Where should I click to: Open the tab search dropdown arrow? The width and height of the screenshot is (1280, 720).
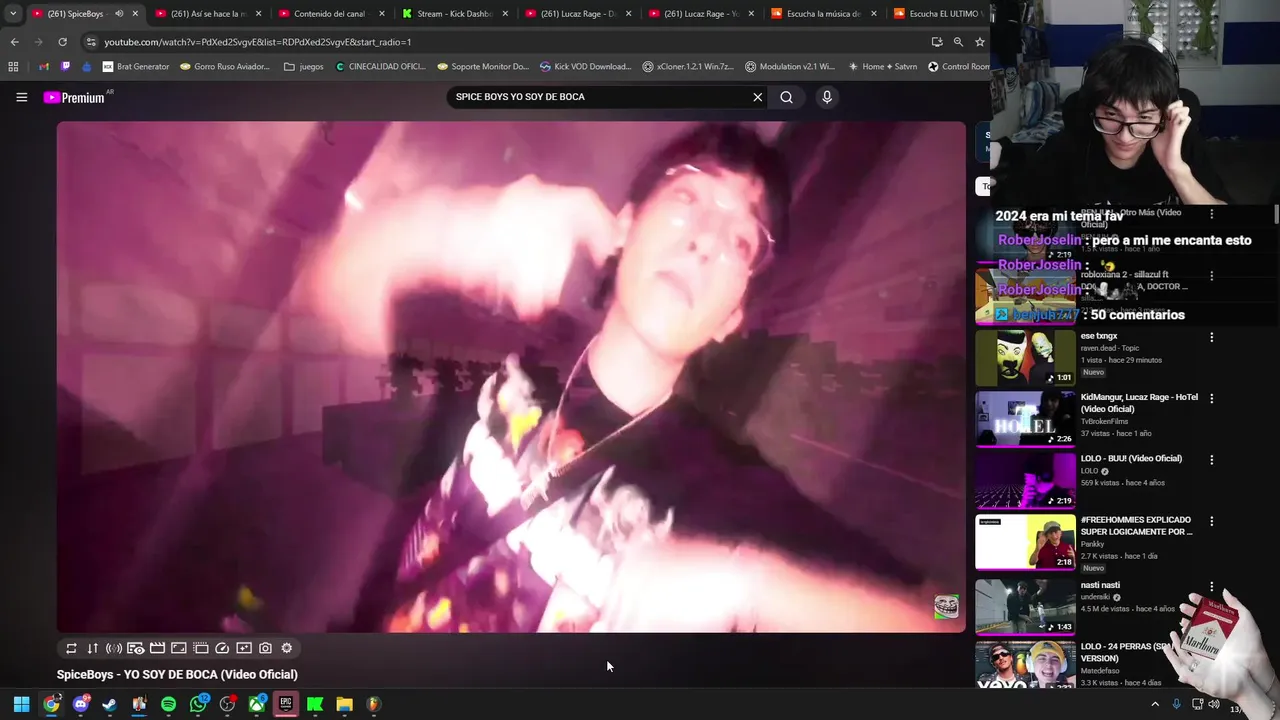point(13,14)
